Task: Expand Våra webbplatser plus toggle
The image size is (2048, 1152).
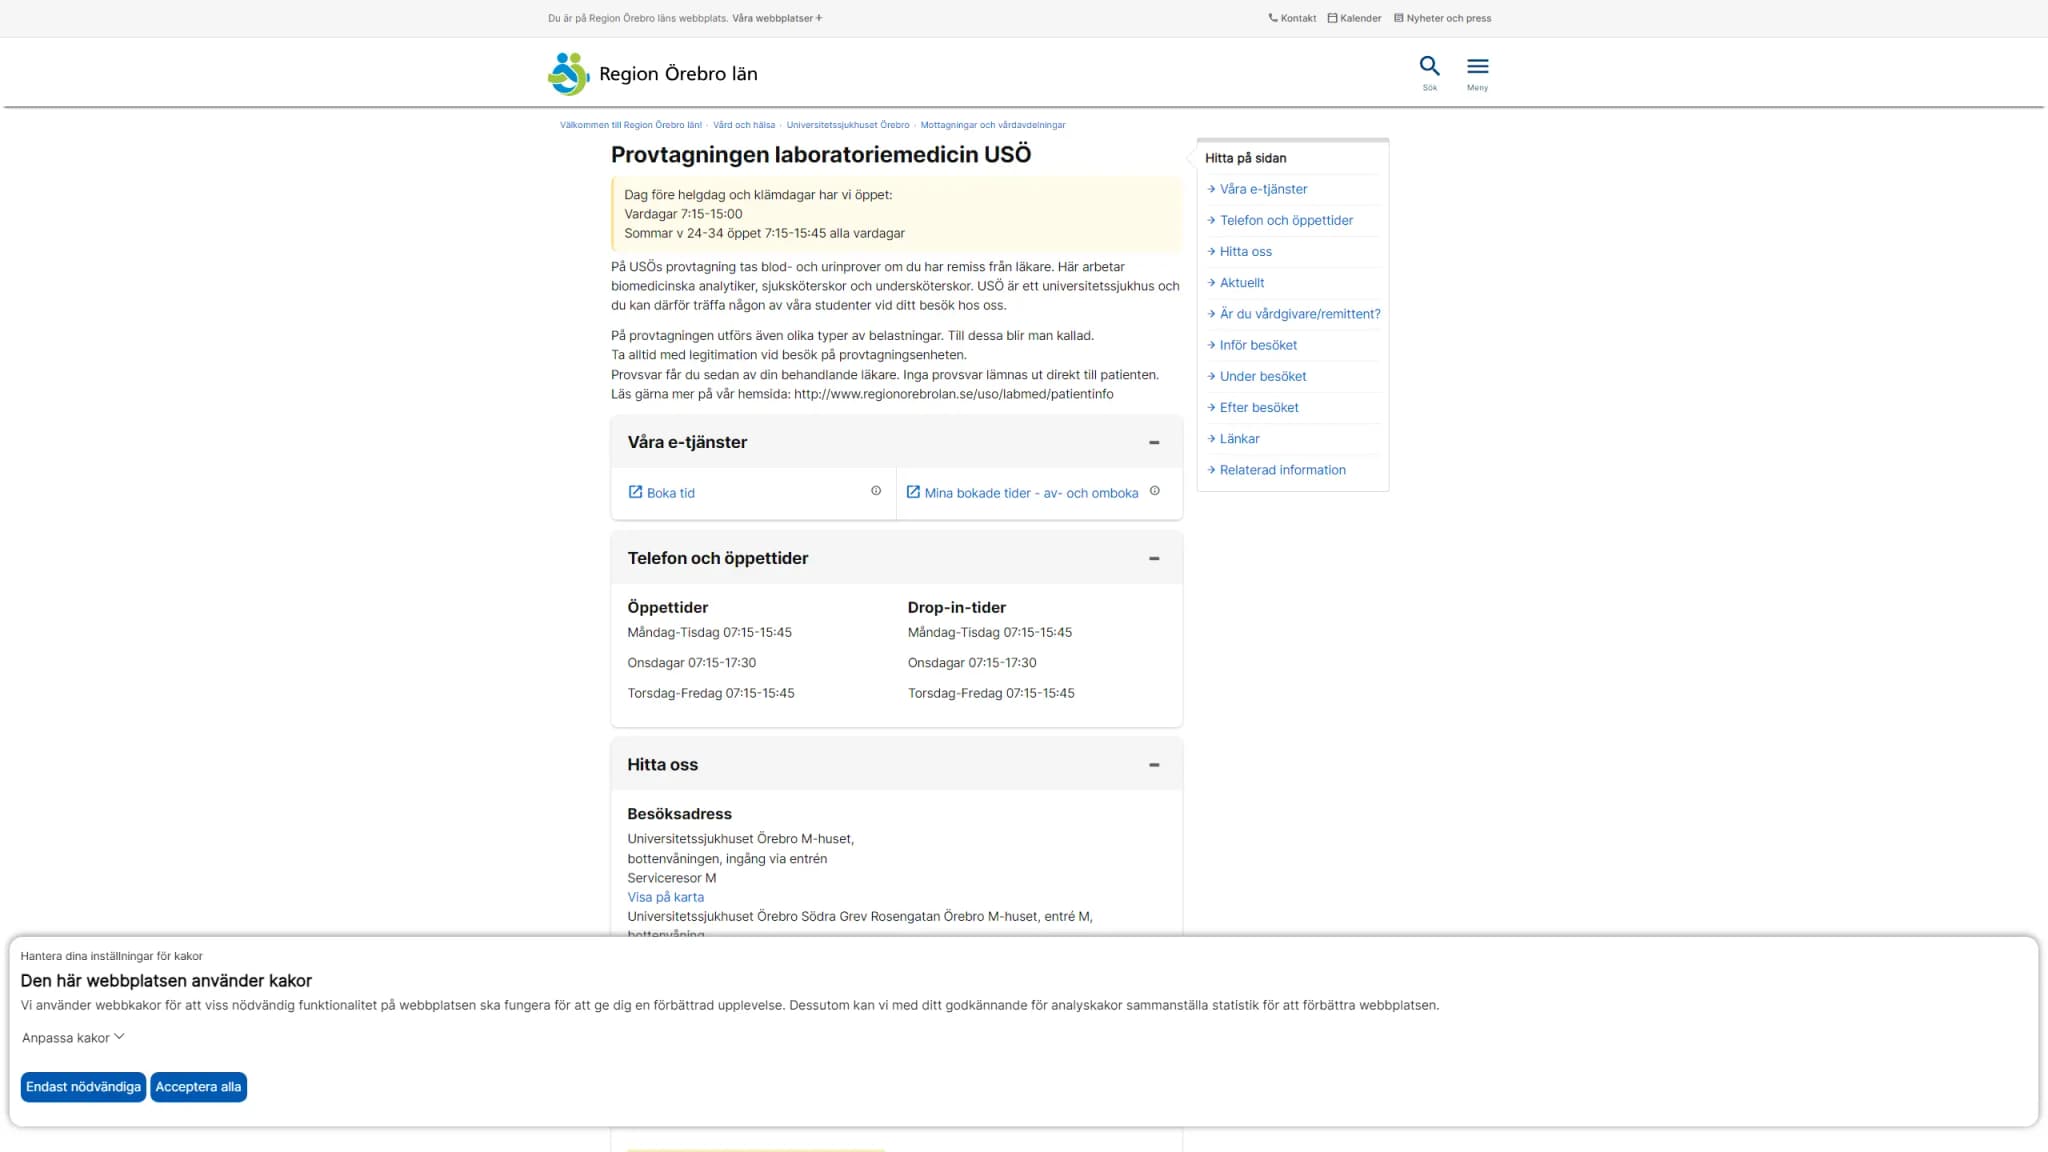Action: pos(777,18)
